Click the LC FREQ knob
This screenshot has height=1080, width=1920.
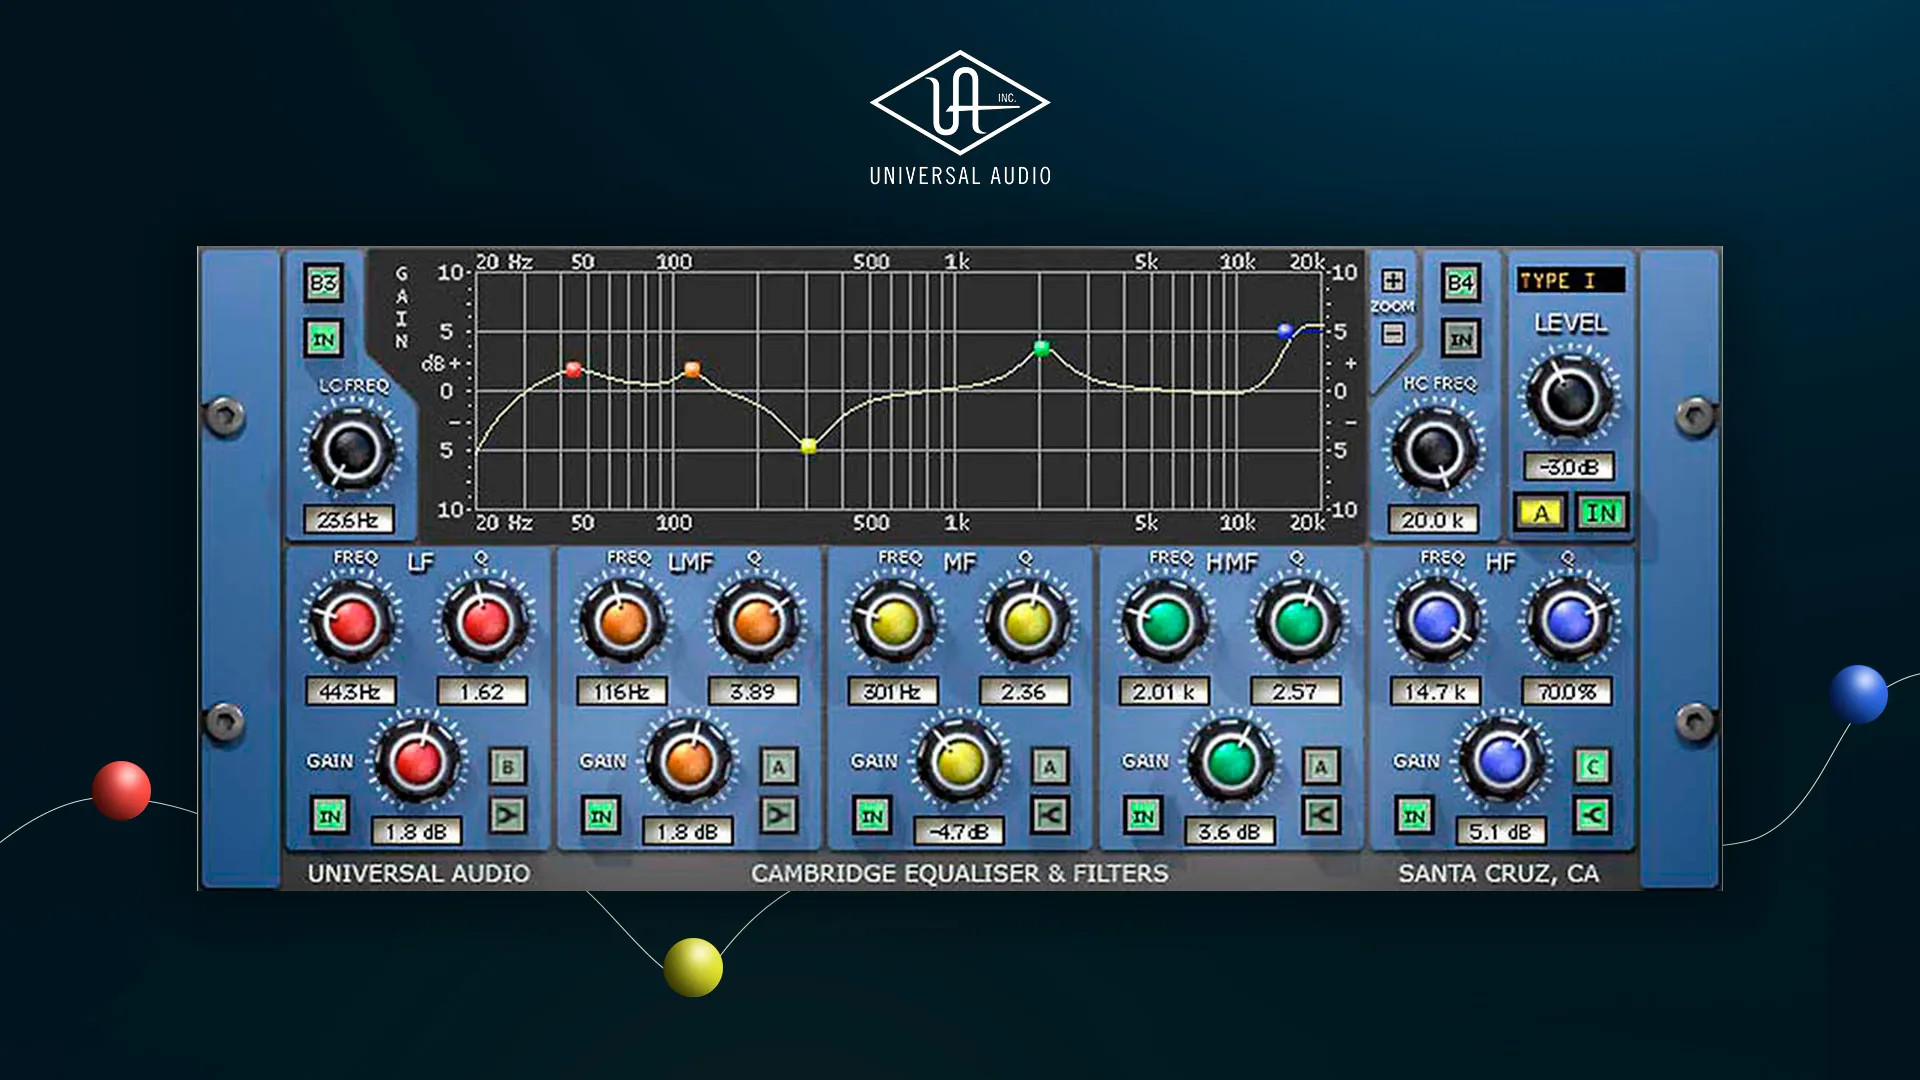click(x=350, y=449)
